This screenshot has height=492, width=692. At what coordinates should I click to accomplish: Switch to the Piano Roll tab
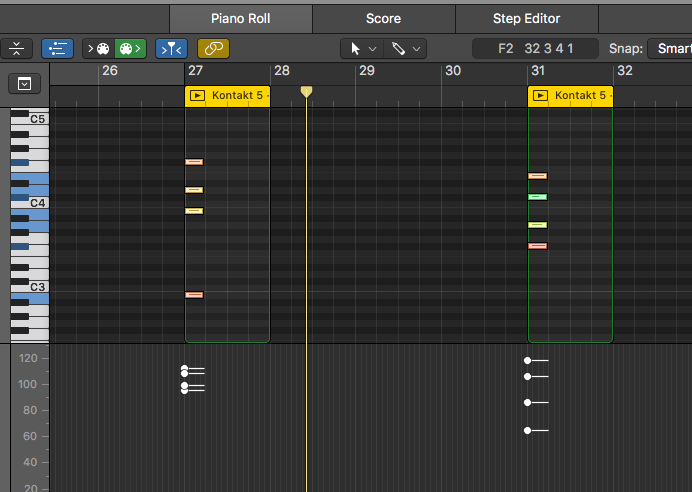(x=241, y=19)
